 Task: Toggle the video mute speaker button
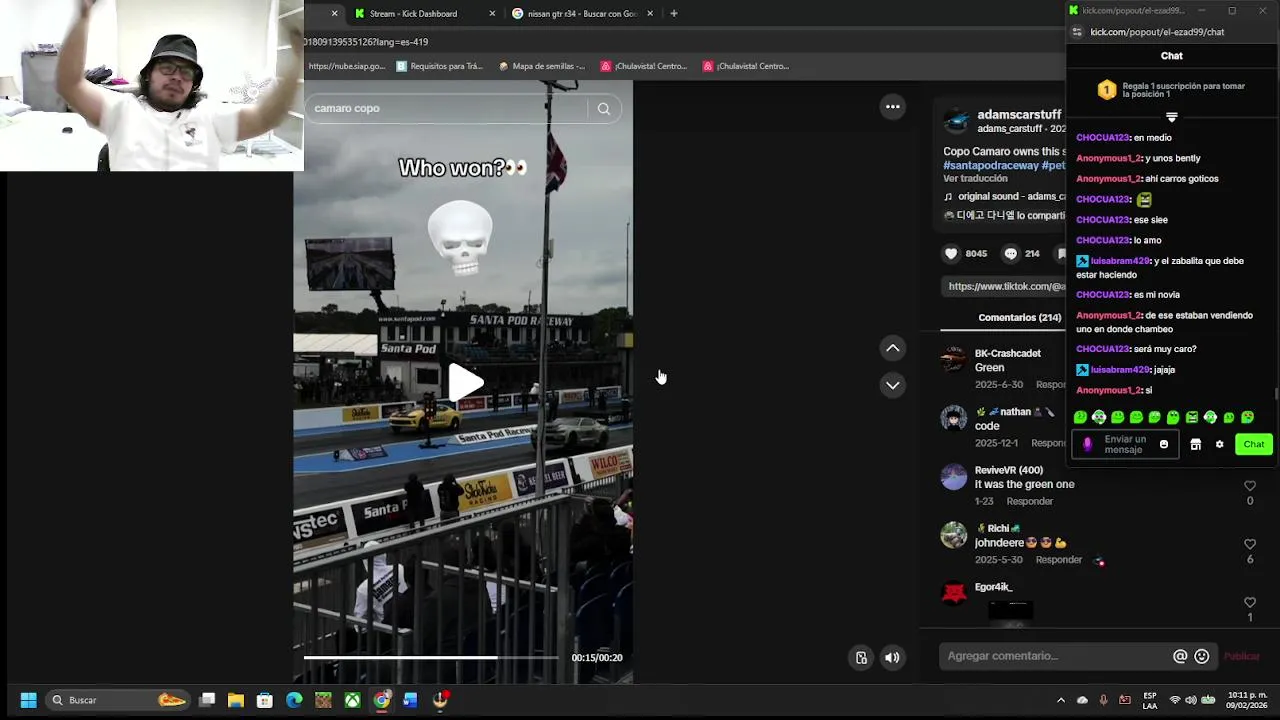click(x=892, y=657)
